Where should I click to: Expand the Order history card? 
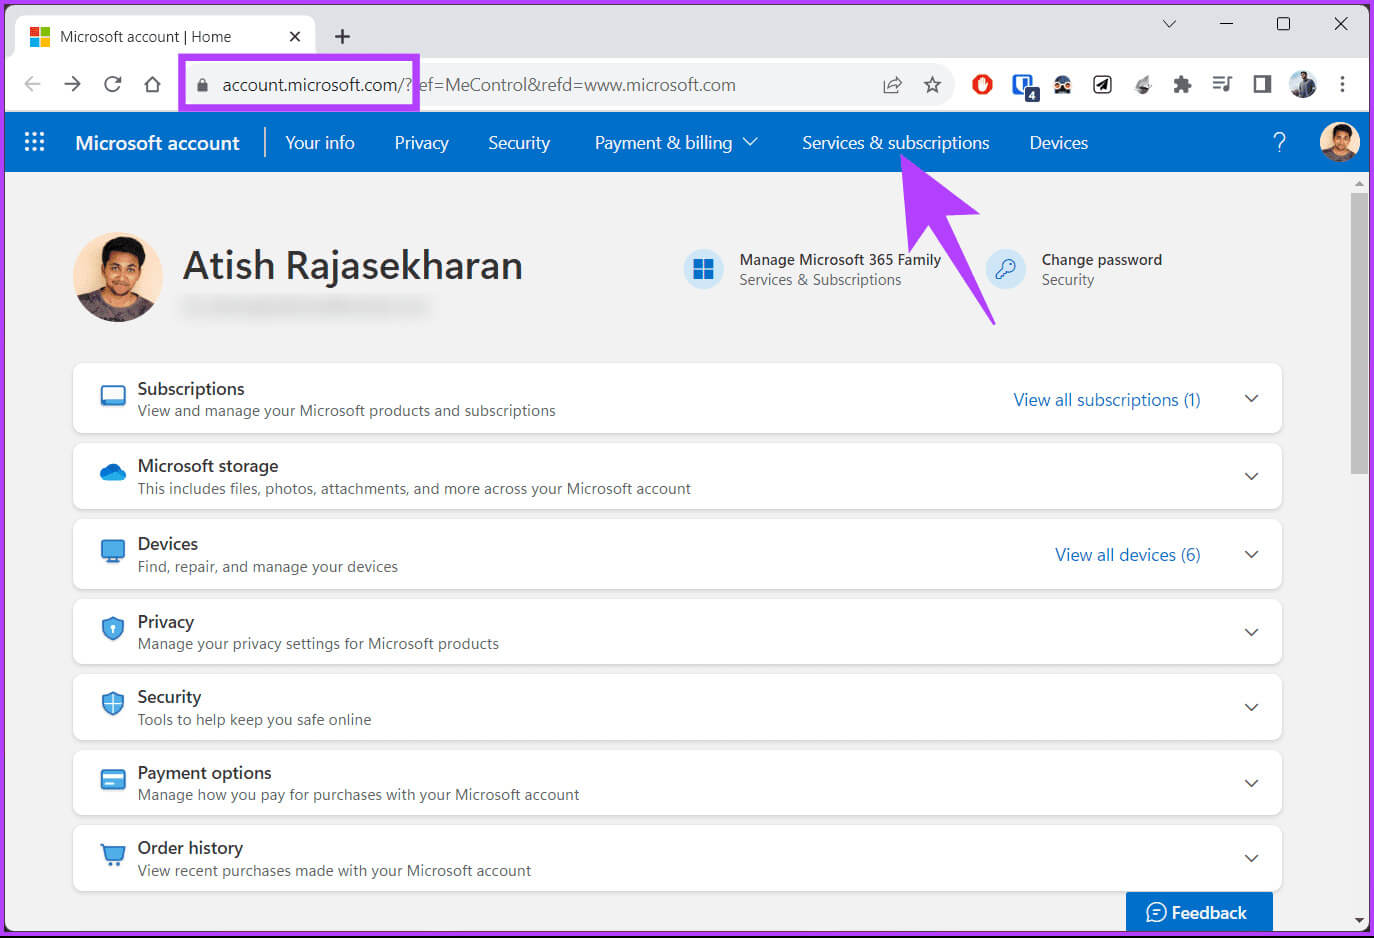[x=1251, y=858]
